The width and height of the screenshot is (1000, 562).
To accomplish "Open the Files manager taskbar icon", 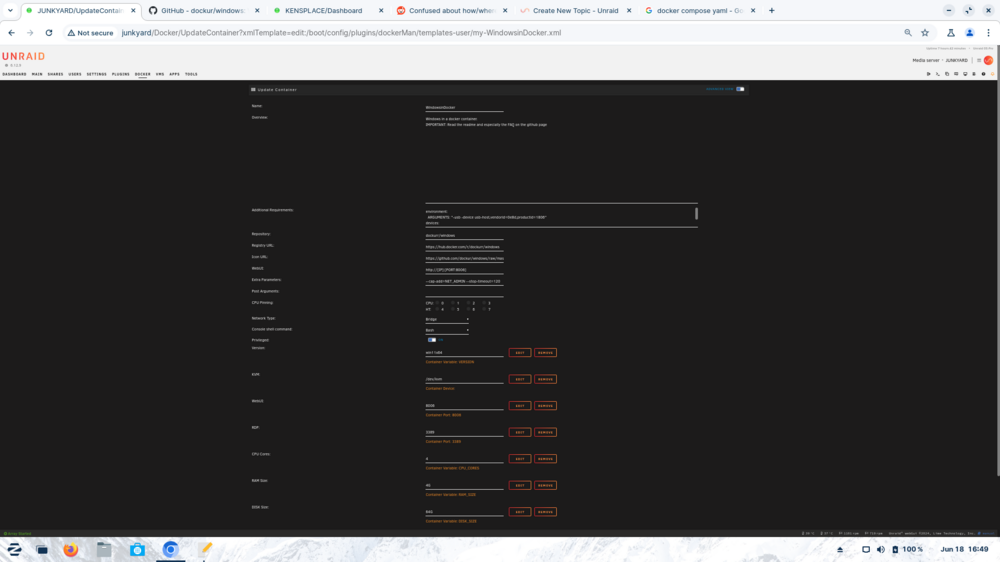I will pyautogui.click(x=104, y=549).
